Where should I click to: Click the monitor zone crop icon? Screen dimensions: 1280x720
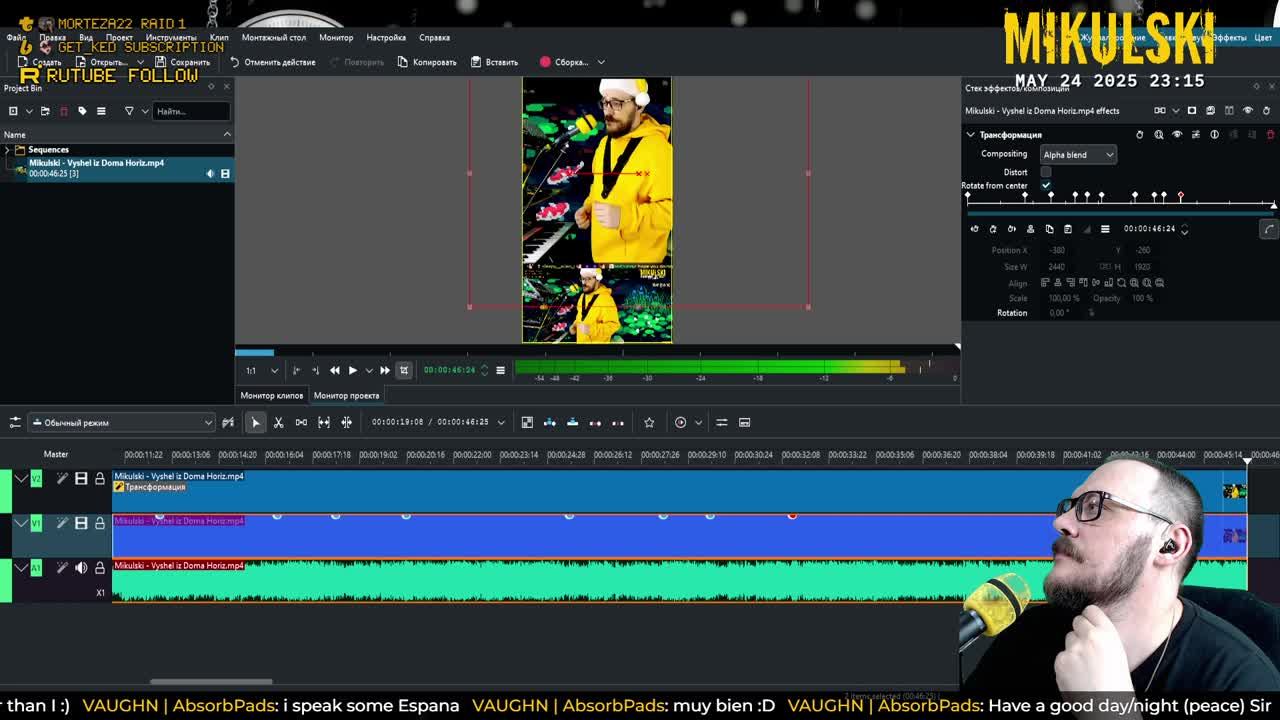pyautogui.click(x=404, y=370)
